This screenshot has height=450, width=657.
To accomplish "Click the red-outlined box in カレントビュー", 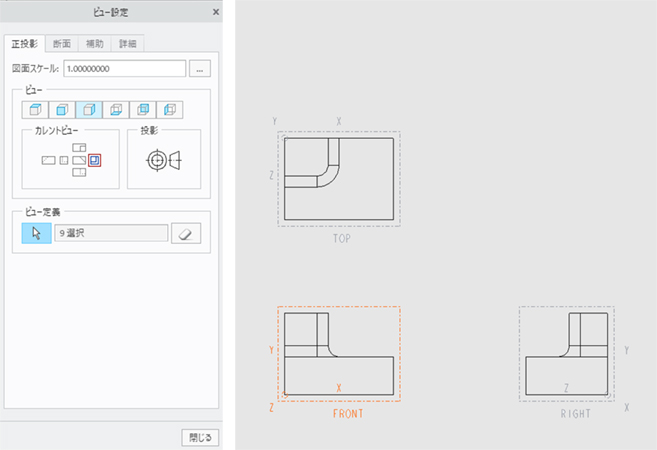I will coord(95,160).
